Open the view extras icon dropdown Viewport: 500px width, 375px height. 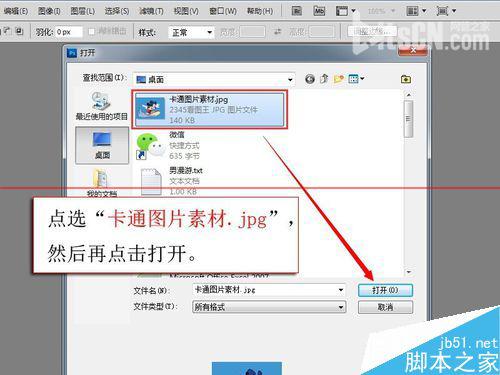click(x=345, y=11)
